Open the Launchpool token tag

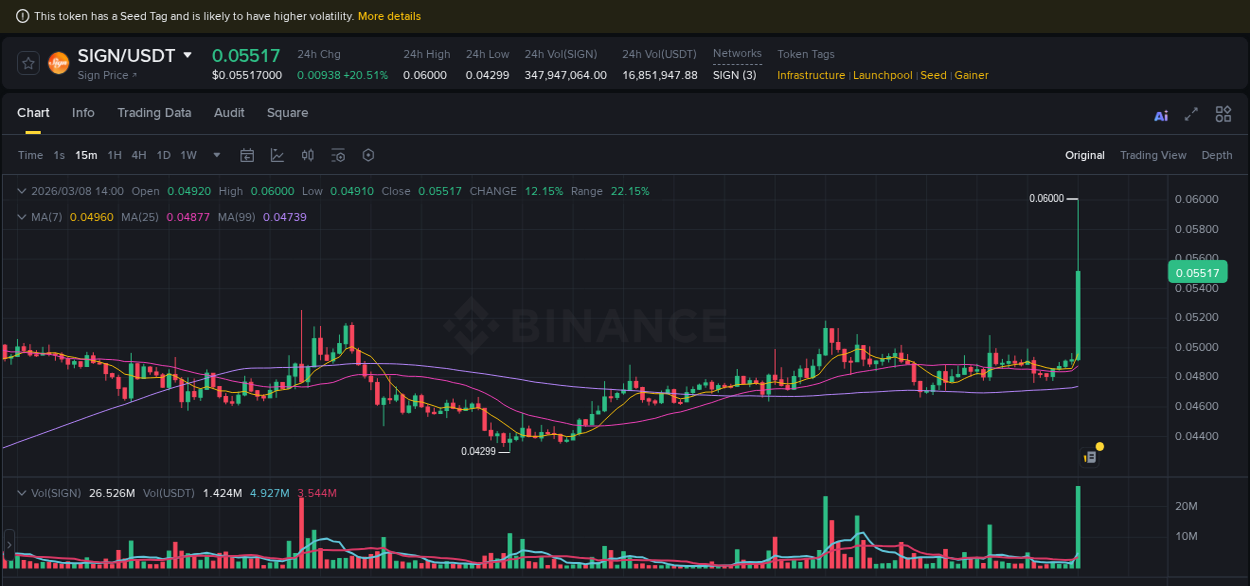tap(882, 75)
